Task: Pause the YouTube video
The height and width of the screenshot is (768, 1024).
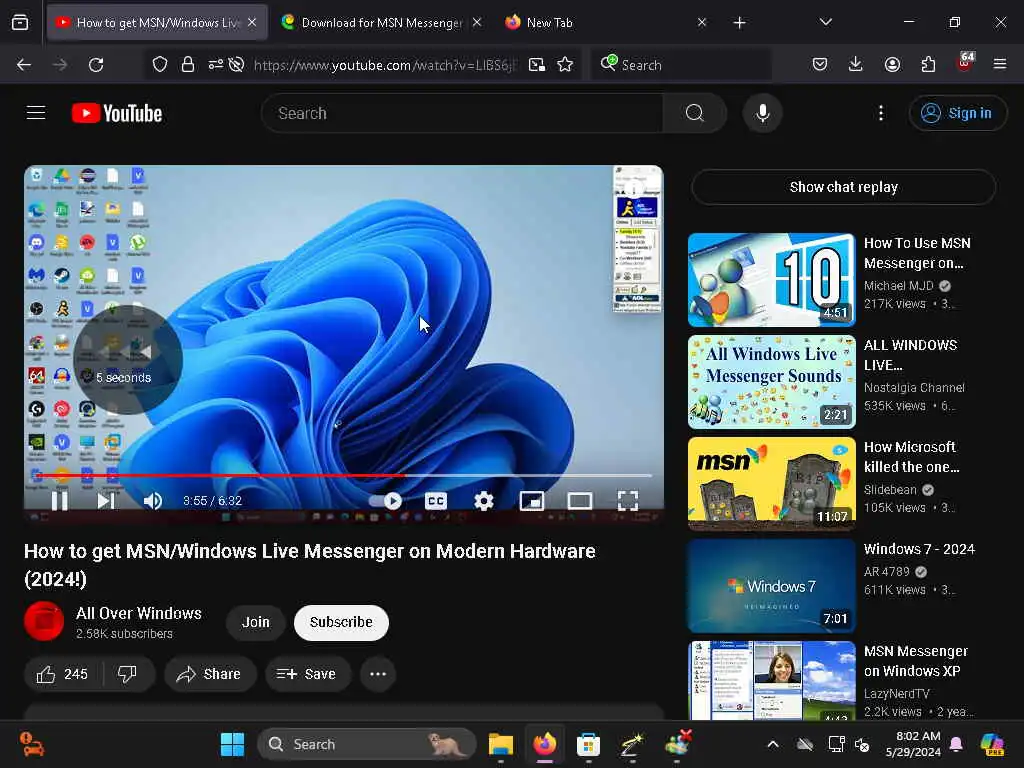Action: tap(59, 501)
